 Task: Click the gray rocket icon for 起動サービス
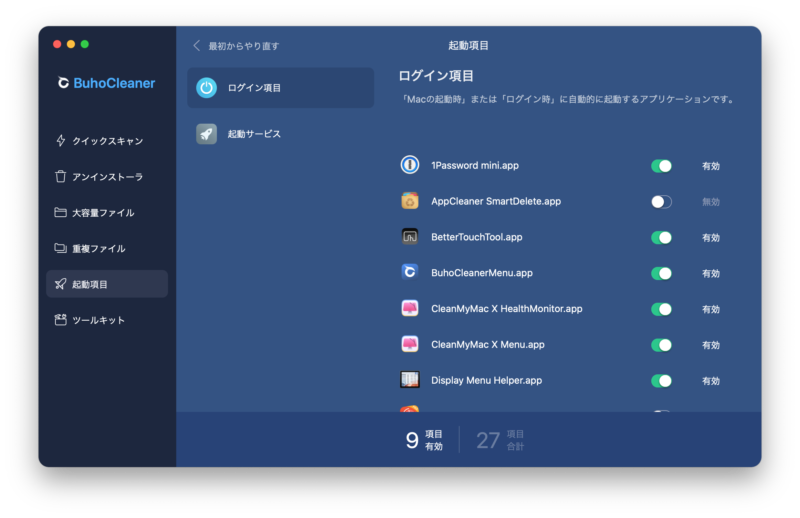207,134
